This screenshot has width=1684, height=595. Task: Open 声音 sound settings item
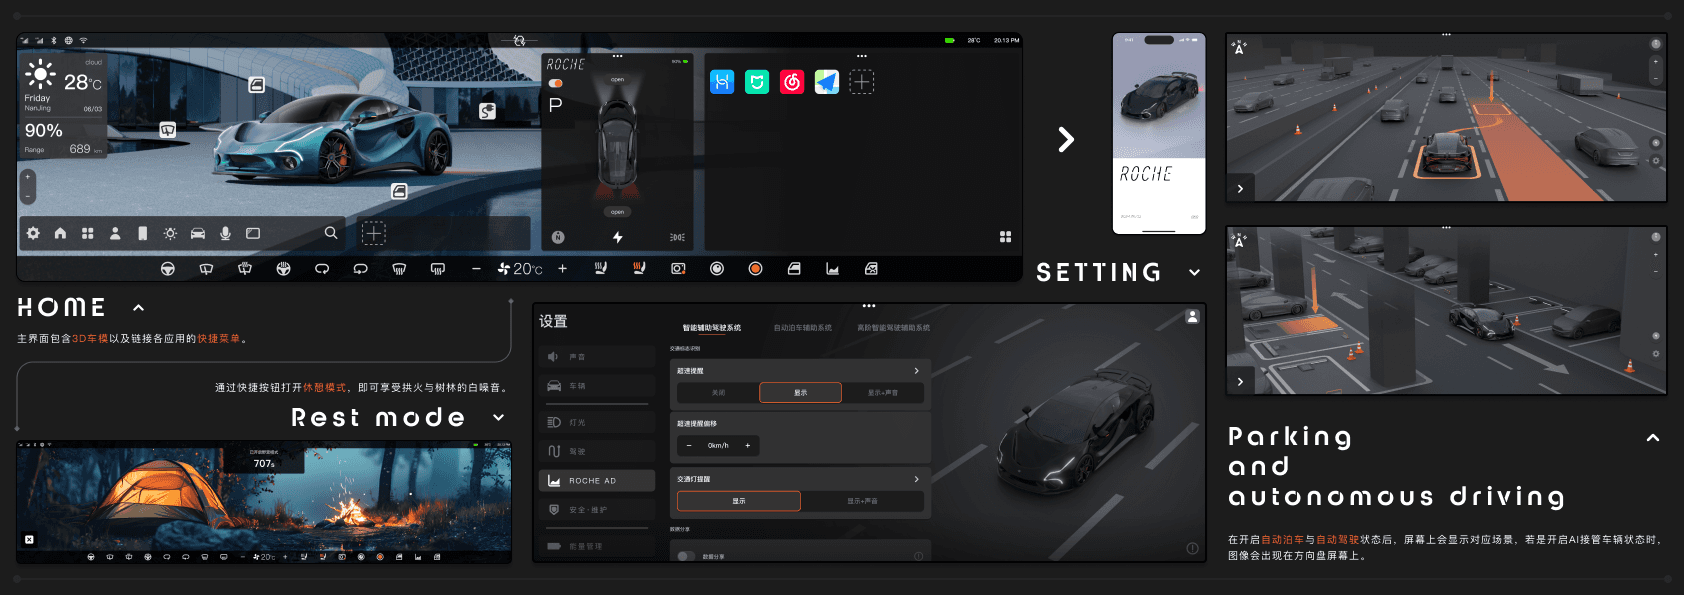click(597, 357)
